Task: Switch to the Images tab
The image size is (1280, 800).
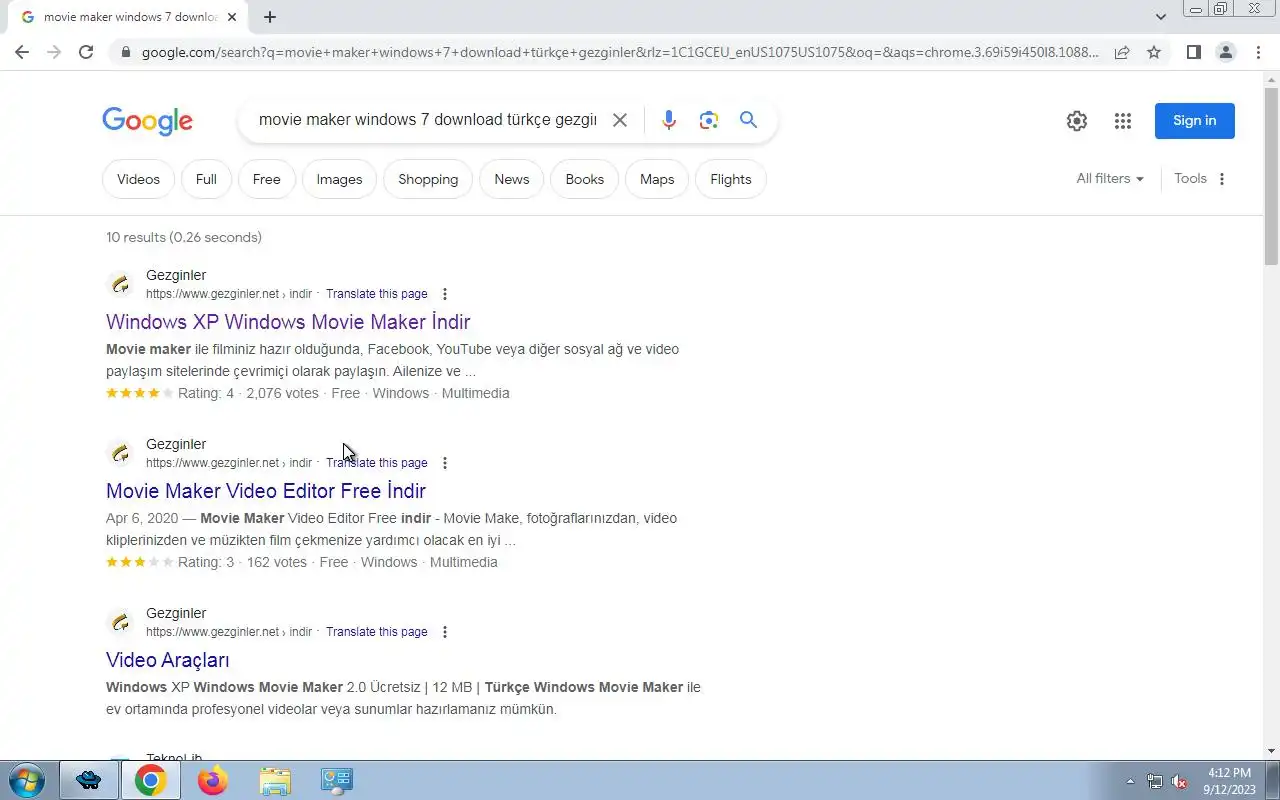Action: coord(339,180)
